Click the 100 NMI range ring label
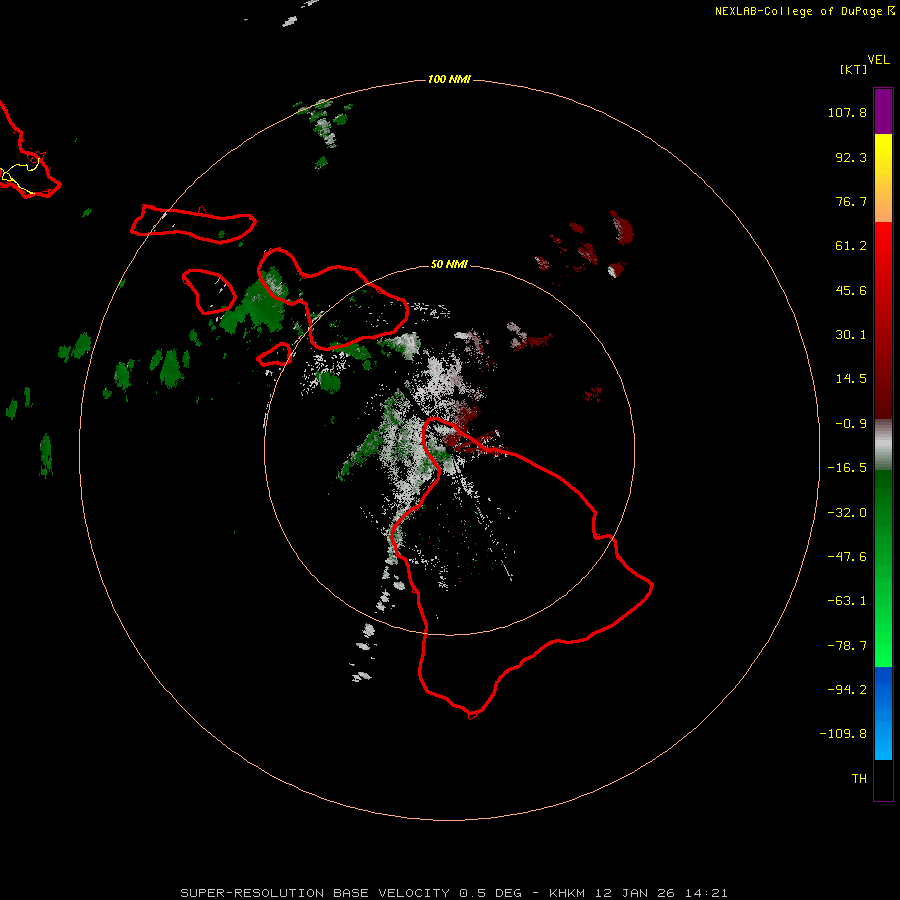This screenshot has height=900, width=900. coord(449,79)
